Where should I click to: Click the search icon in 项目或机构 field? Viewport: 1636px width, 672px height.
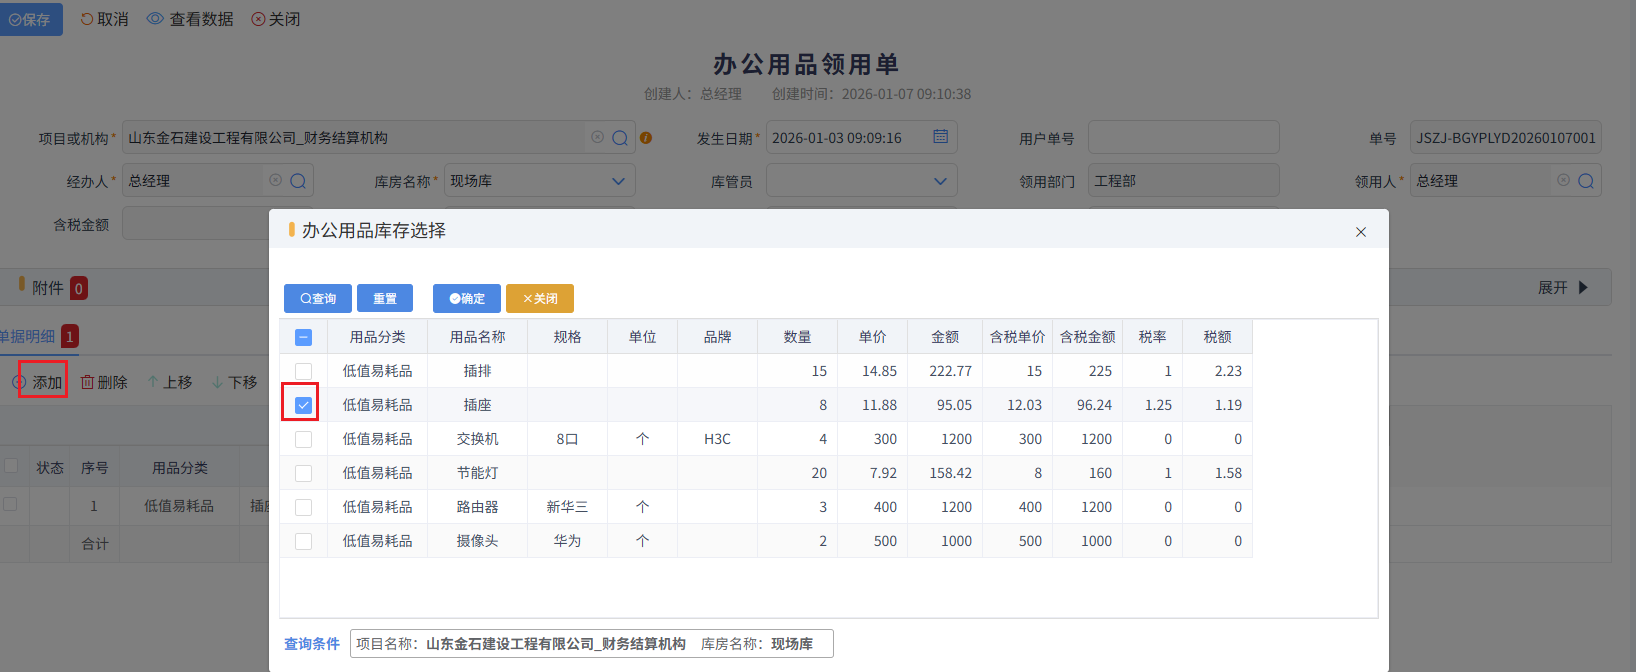pos(620,138)
